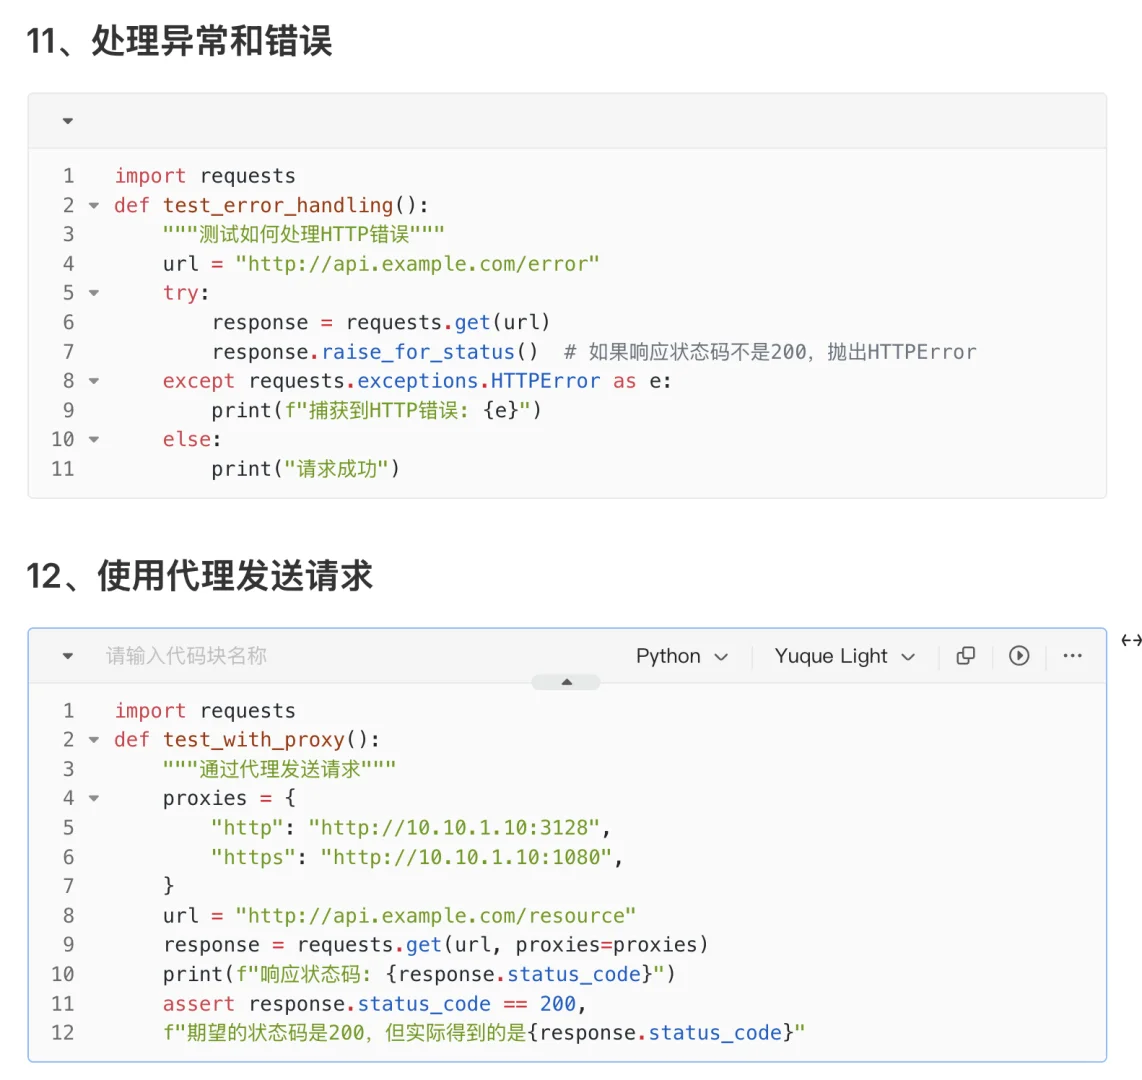Screen dimensions: 1142x1080
Task: Fold the except HTTPError block
Action: click(94, 381)
